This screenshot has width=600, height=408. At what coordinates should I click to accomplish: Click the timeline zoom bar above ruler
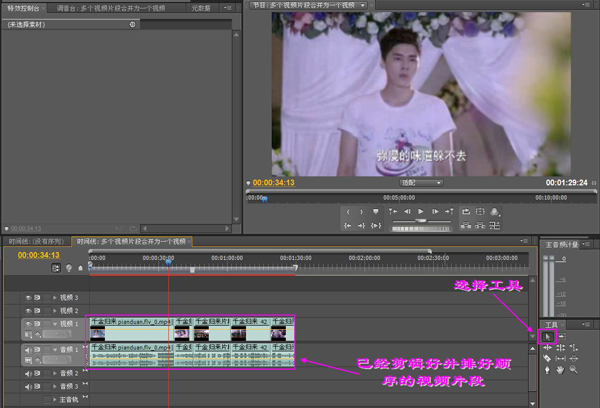coord(260,251)
